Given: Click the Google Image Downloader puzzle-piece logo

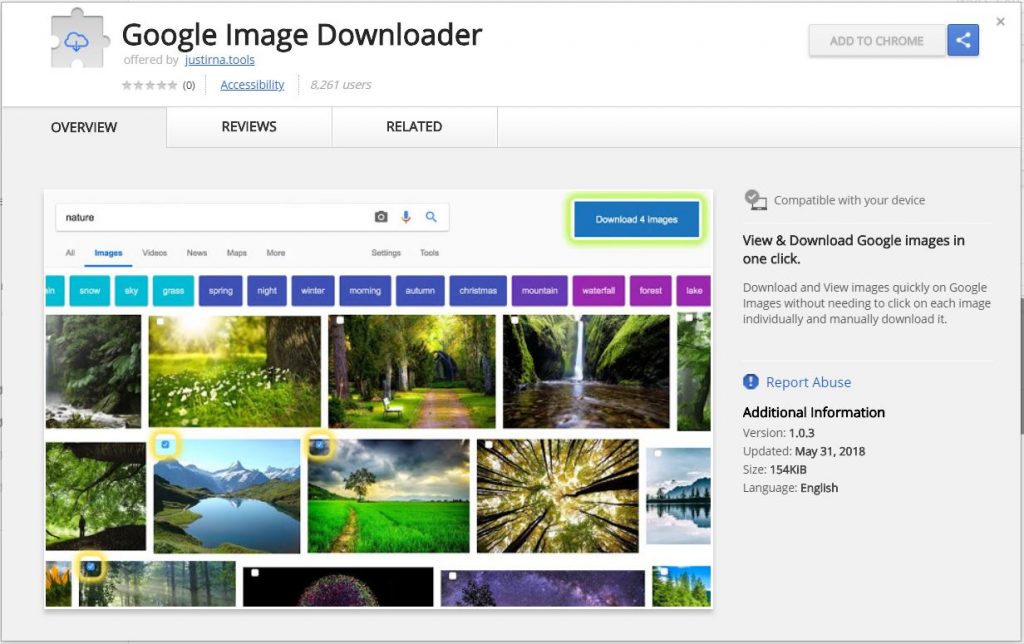Looking at the screenshot, I should coord(76,41).
